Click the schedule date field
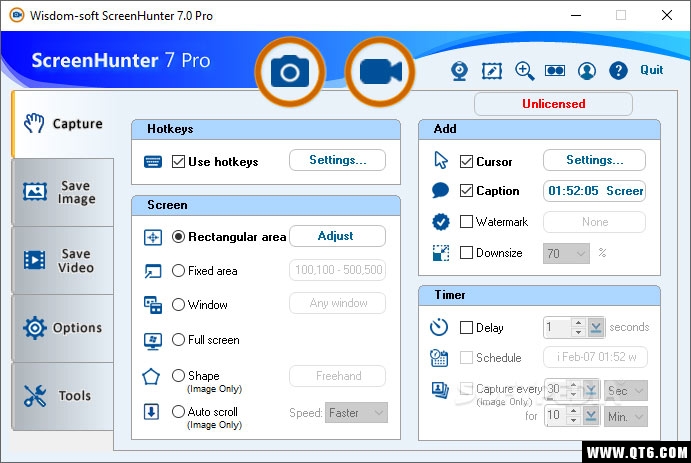 (595, 357)
